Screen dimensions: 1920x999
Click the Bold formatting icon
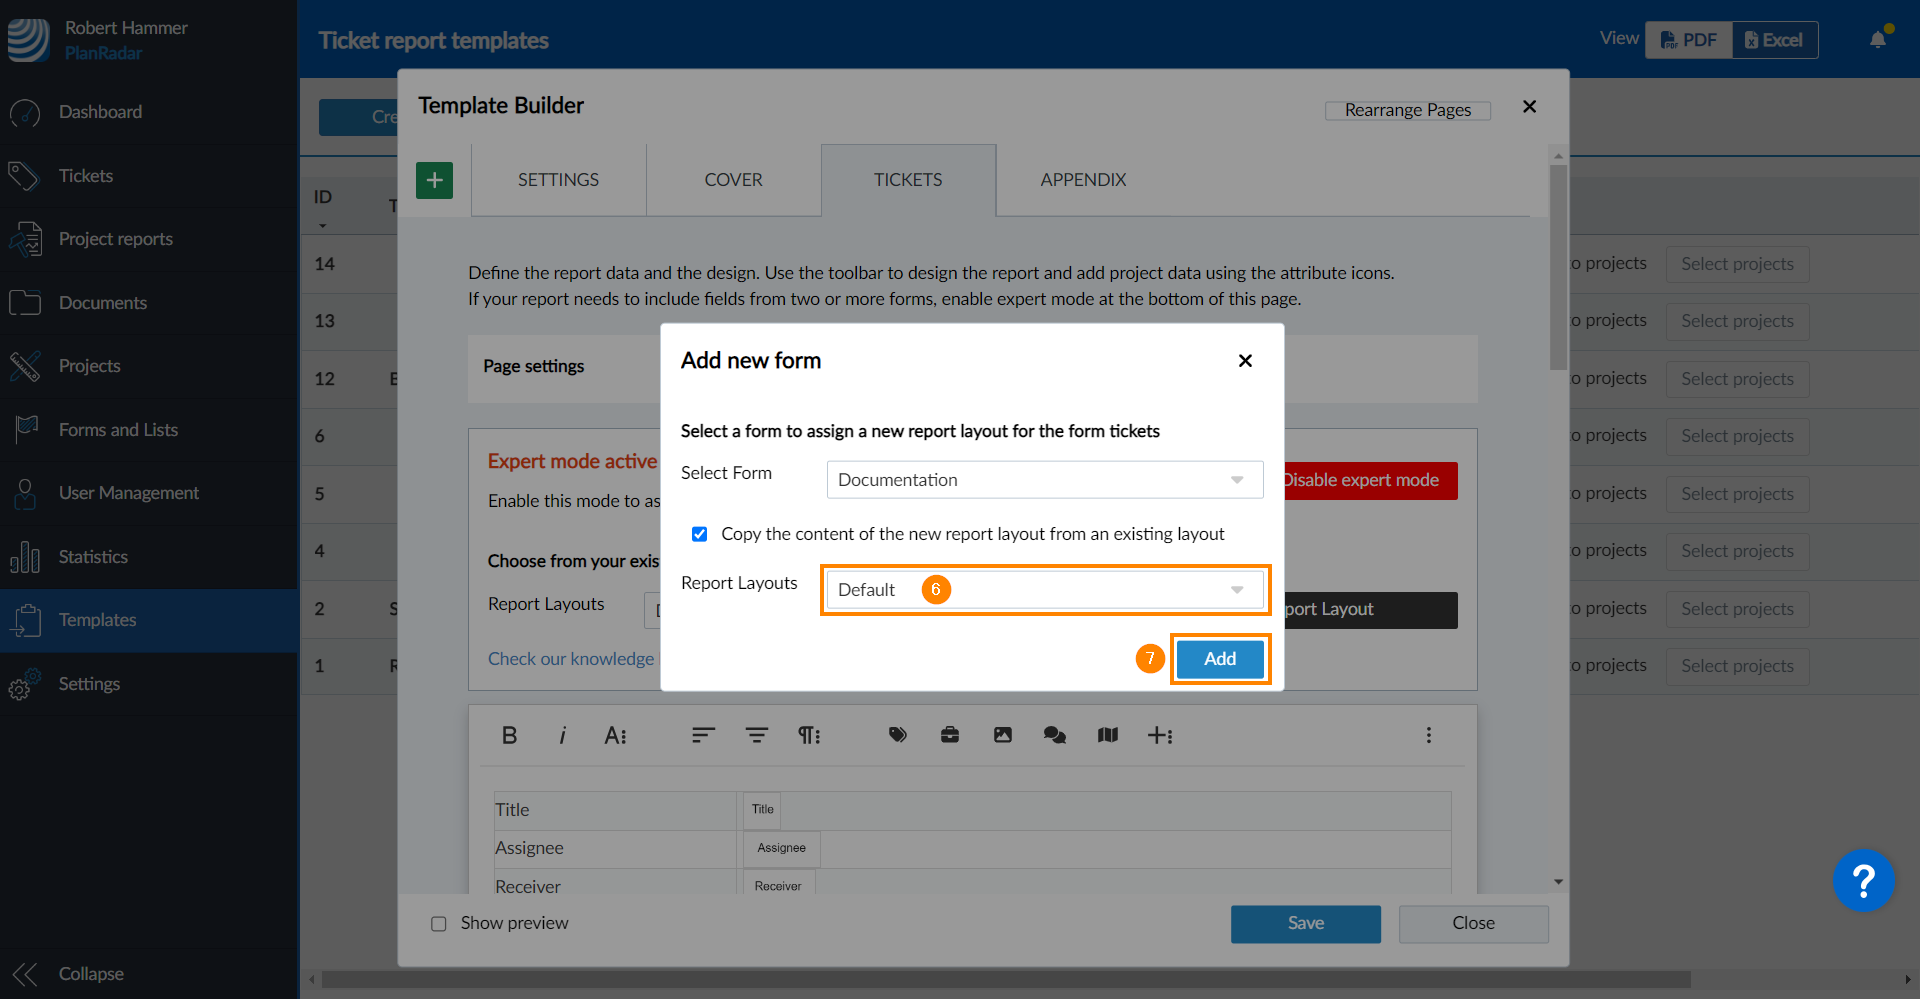point(509,736)
